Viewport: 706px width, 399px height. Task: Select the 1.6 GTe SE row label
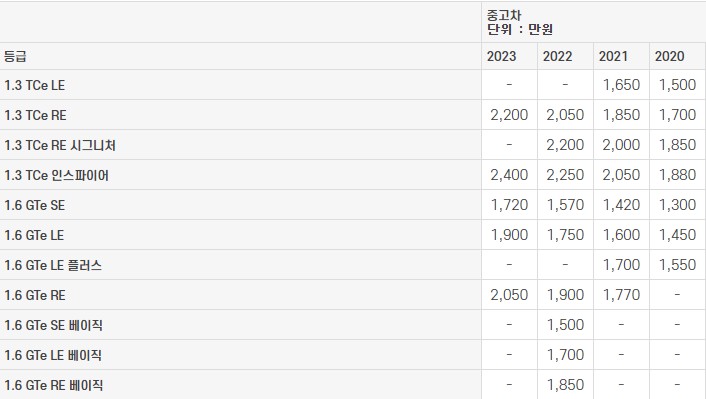35,205
